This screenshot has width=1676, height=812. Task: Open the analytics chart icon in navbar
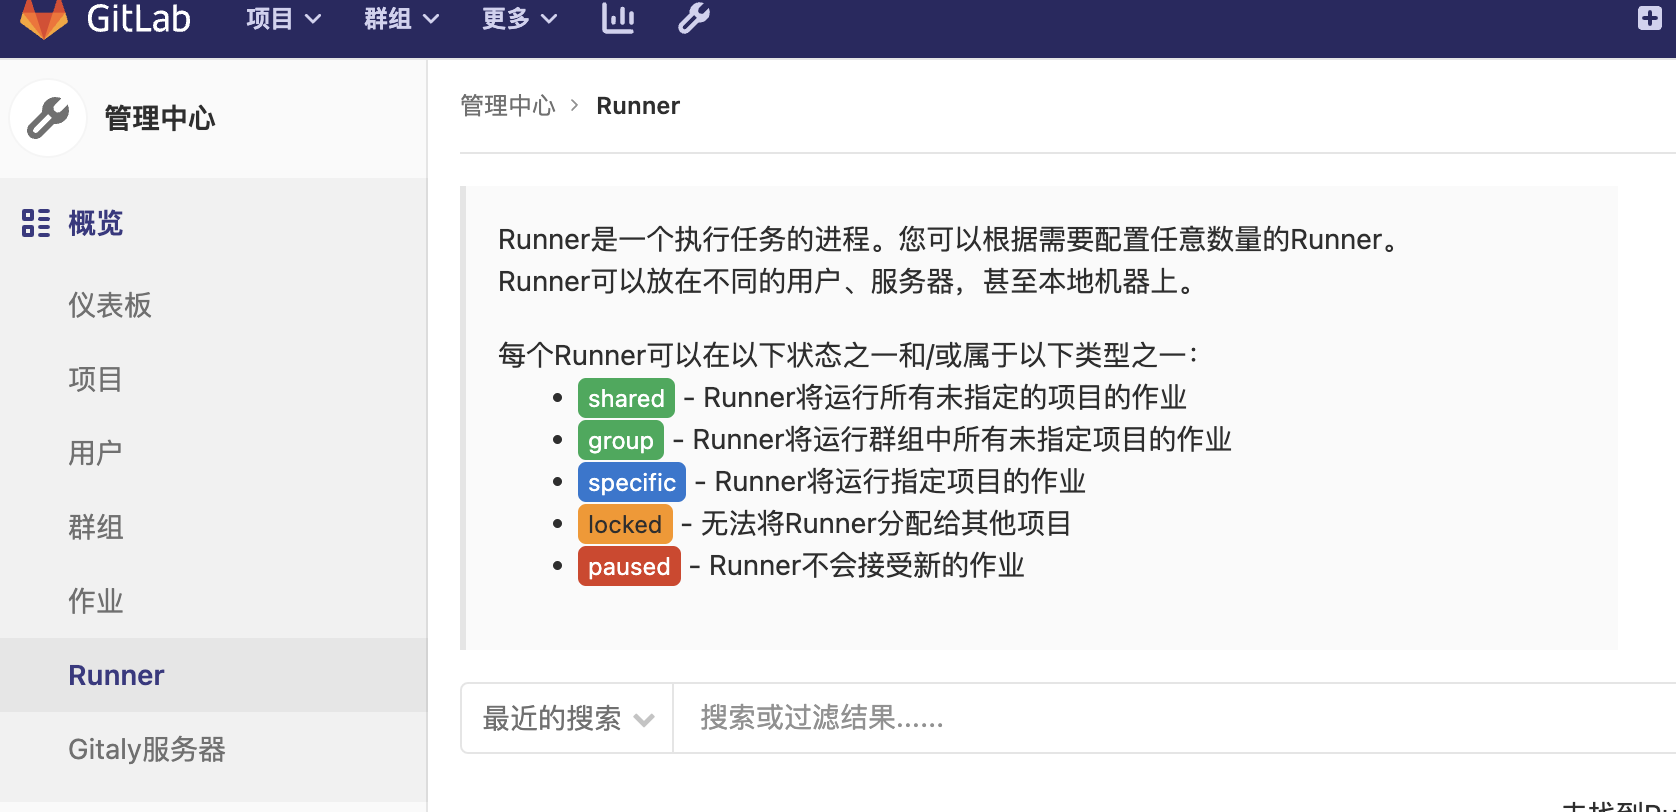pyautogui.click(x=618, y=18)
